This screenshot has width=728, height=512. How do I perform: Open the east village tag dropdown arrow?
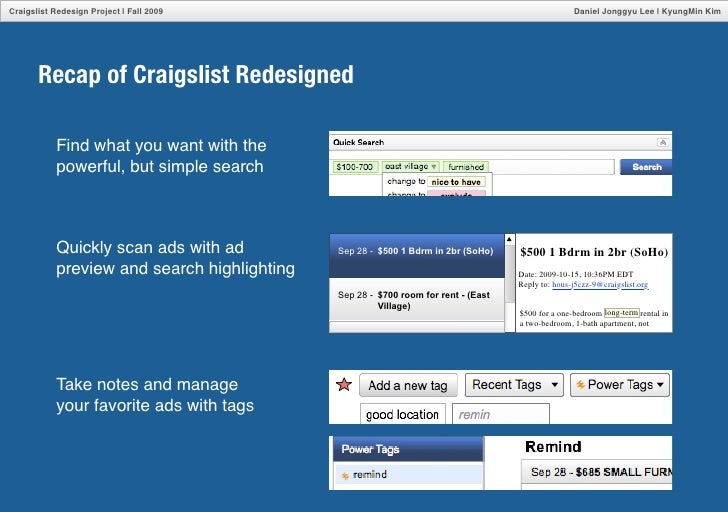click(434, 167)
